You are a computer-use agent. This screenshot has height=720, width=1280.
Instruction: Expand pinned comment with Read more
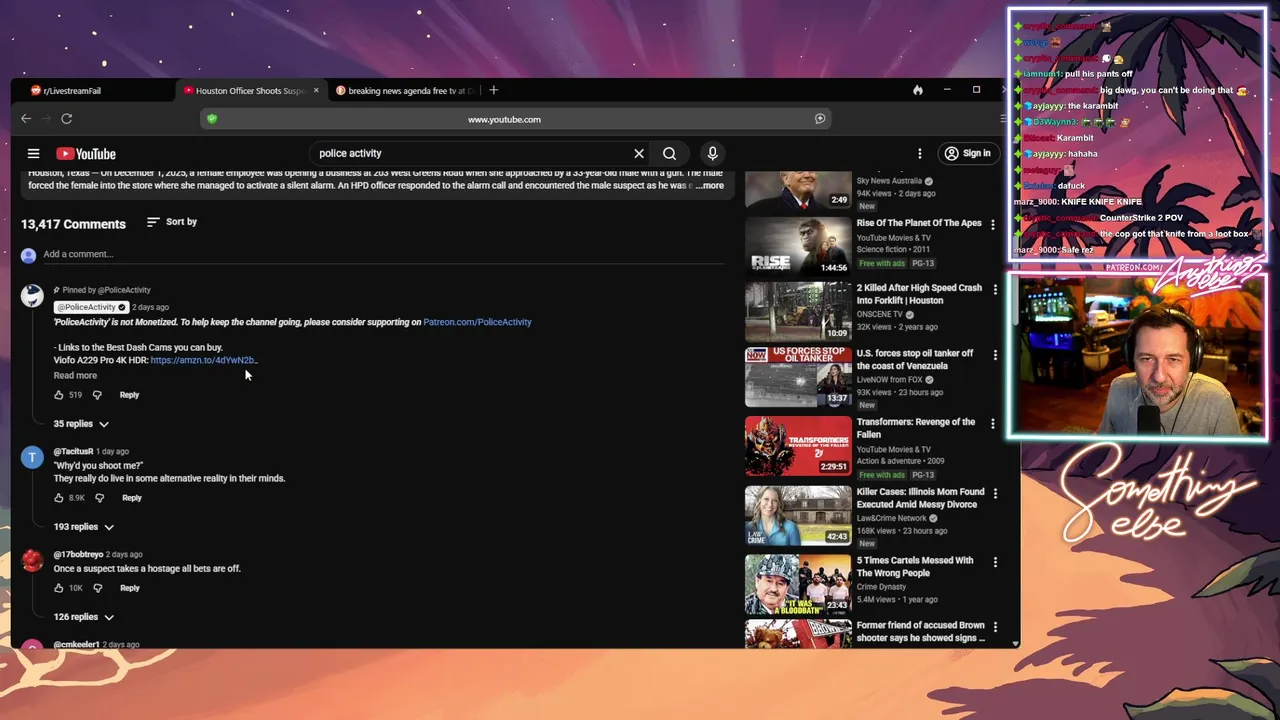click(75, 376)
